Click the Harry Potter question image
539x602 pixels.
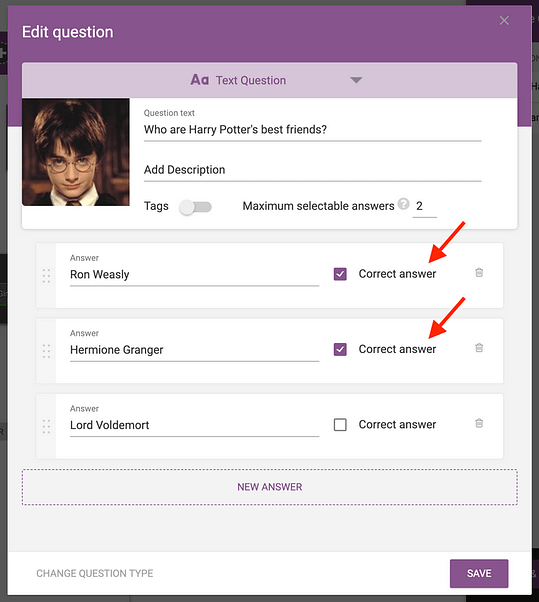tap(76, 152)
